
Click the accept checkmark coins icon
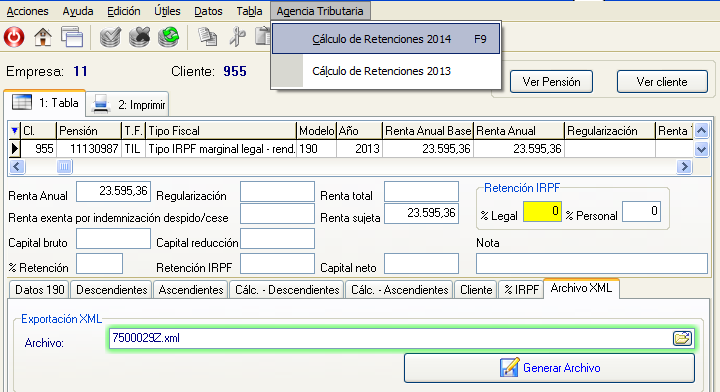coord(110,37)
